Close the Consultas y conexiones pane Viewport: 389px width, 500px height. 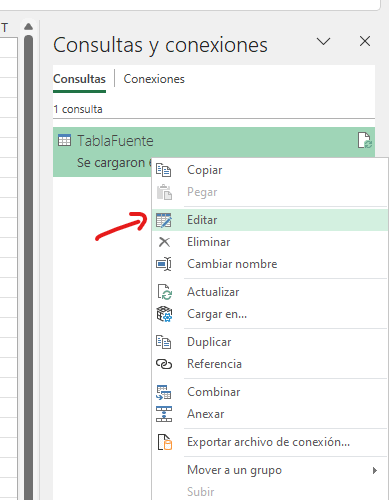tap(365, 41)
